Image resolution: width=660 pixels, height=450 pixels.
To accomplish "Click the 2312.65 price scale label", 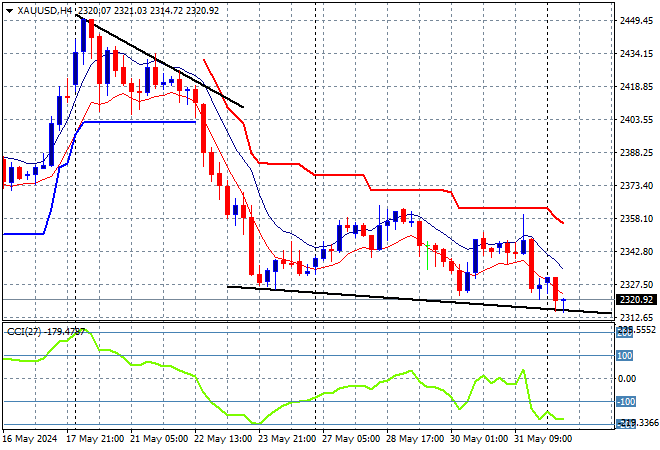I will (x=636, y=317).
